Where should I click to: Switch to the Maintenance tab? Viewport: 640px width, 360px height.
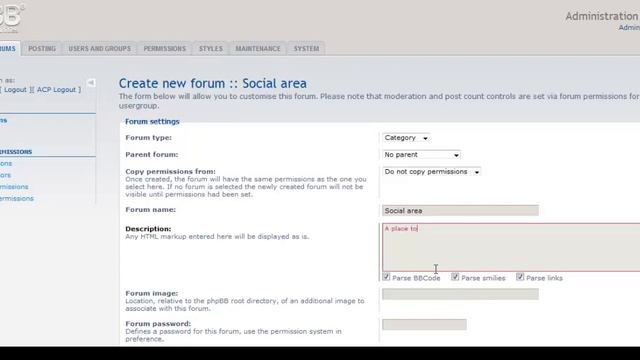coord(258,49)
